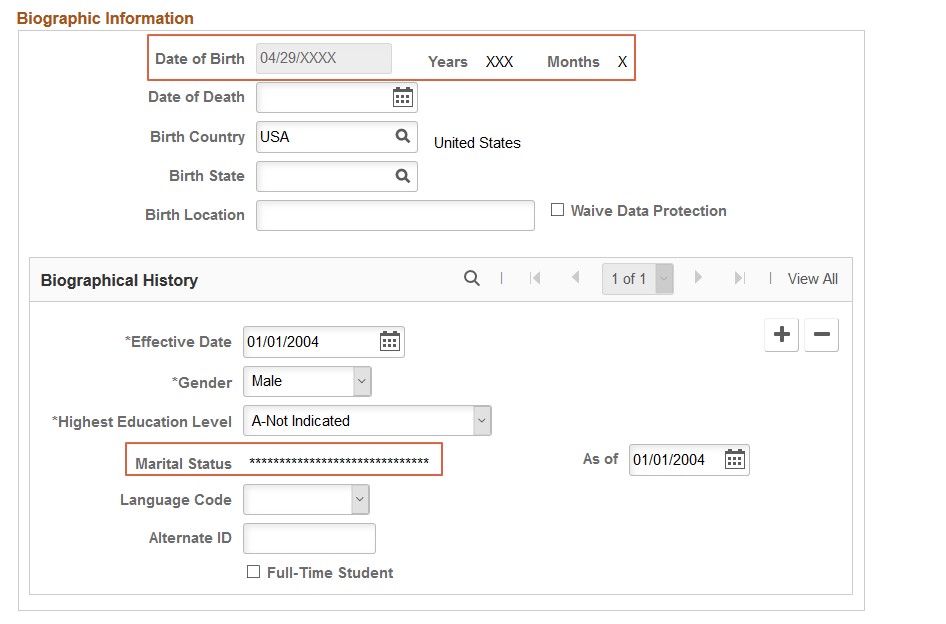Viewport: 946px width, 624px height.
Task: Check the Full-Time Student box
Action: [x=254, y=572]
